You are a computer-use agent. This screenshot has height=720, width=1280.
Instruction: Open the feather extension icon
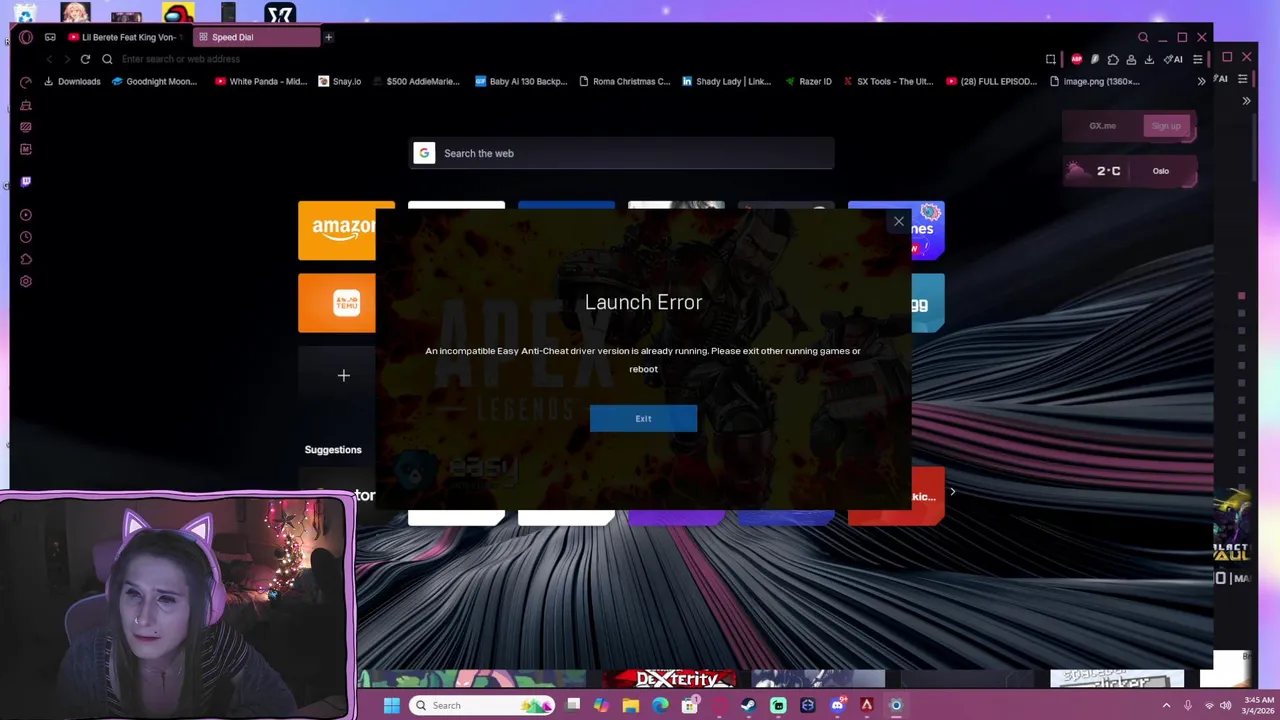1095,59
